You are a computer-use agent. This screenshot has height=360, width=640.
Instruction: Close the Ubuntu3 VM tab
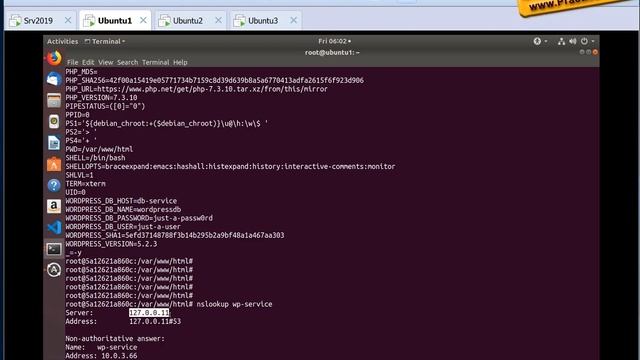[x=293, y=20]
